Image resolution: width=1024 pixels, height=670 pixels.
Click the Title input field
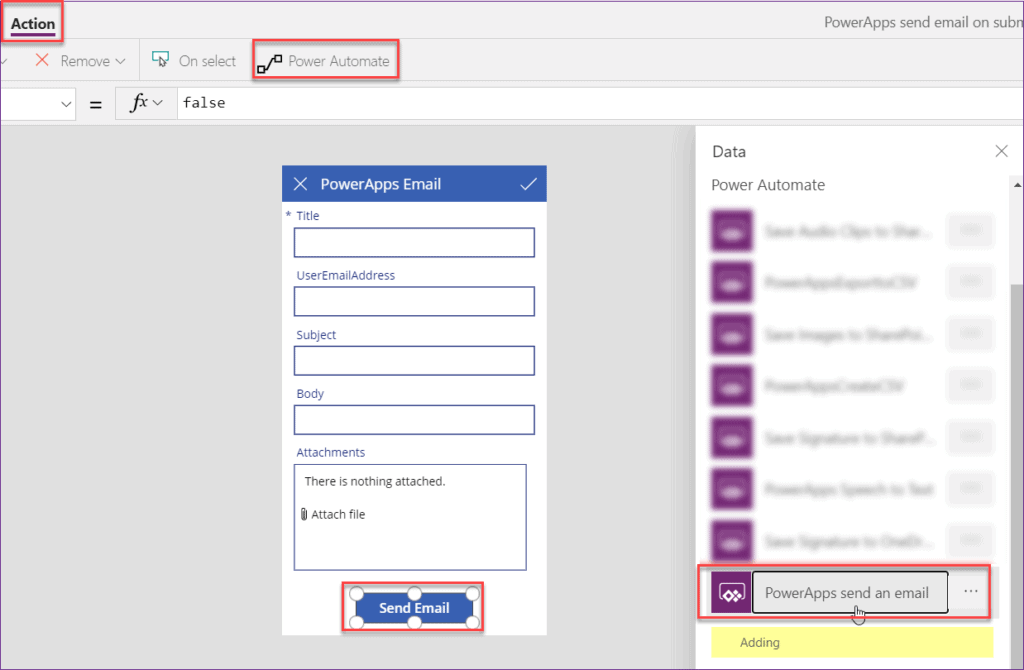tap(413, 242)
